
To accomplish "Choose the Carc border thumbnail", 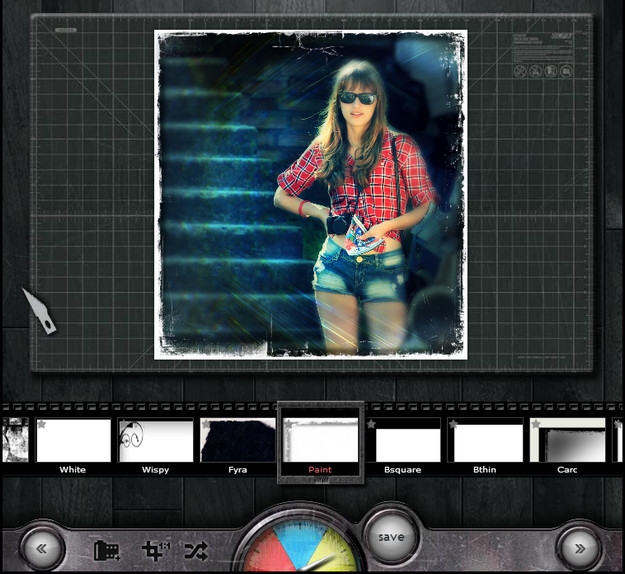I will [568, 440].
